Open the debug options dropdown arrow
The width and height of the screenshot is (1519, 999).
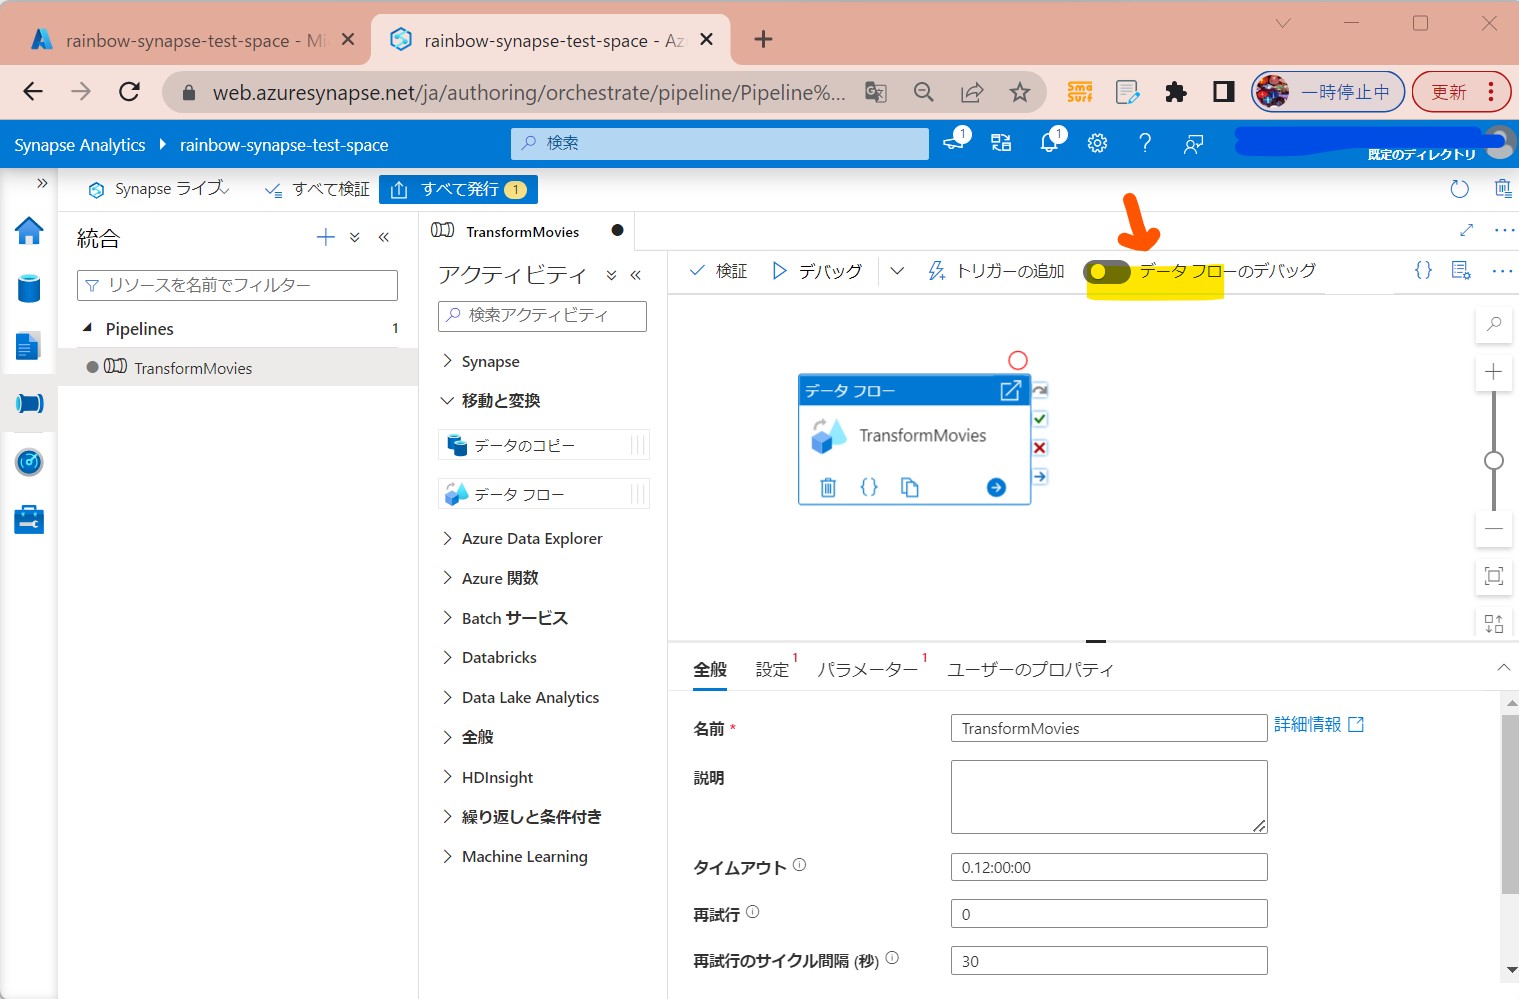click(x=897, y=271)
